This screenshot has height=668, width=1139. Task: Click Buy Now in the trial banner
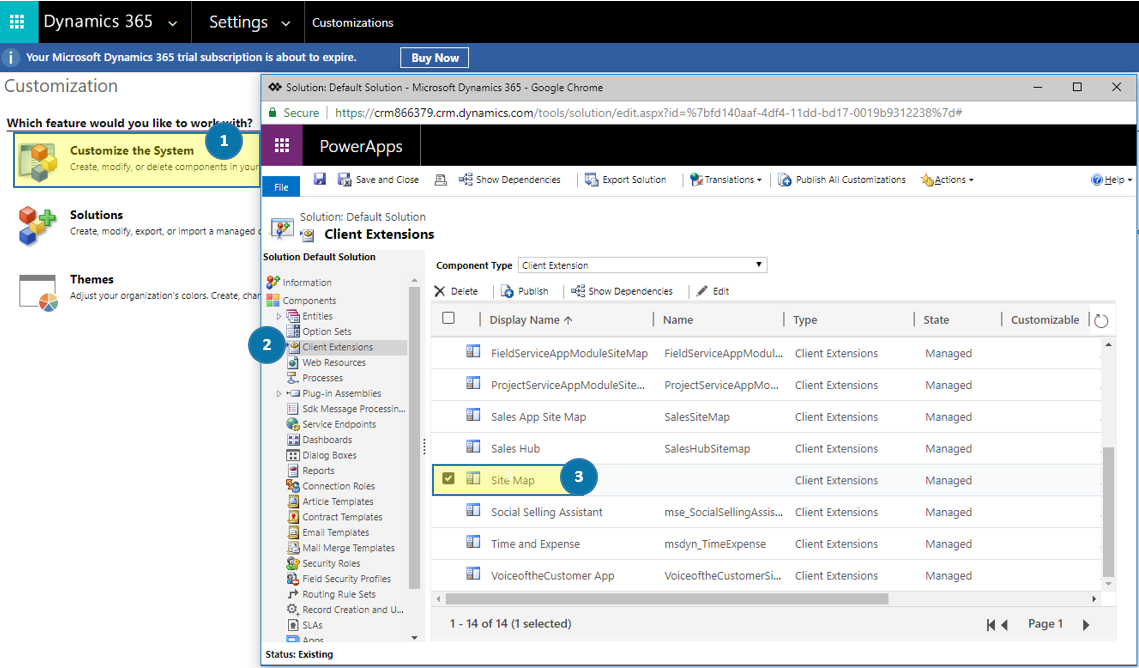coord(434,57)
